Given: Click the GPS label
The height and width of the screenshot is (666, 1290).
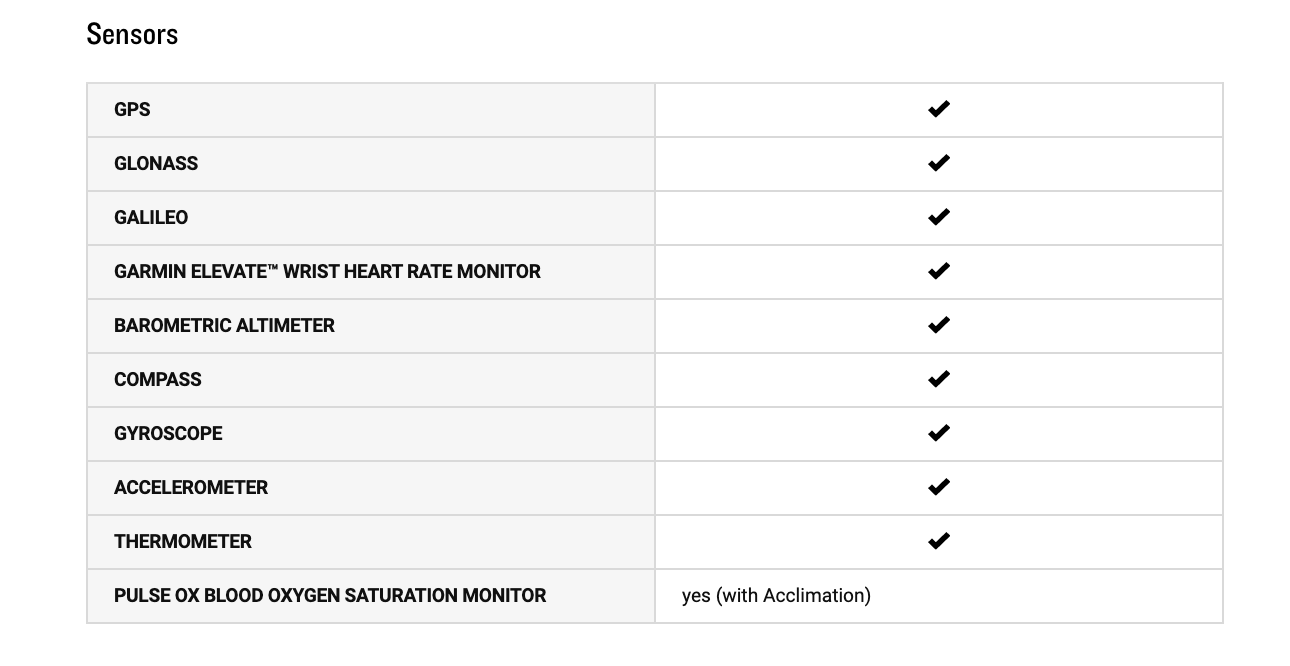Looking at the screenshot, I should click(132, 110).
